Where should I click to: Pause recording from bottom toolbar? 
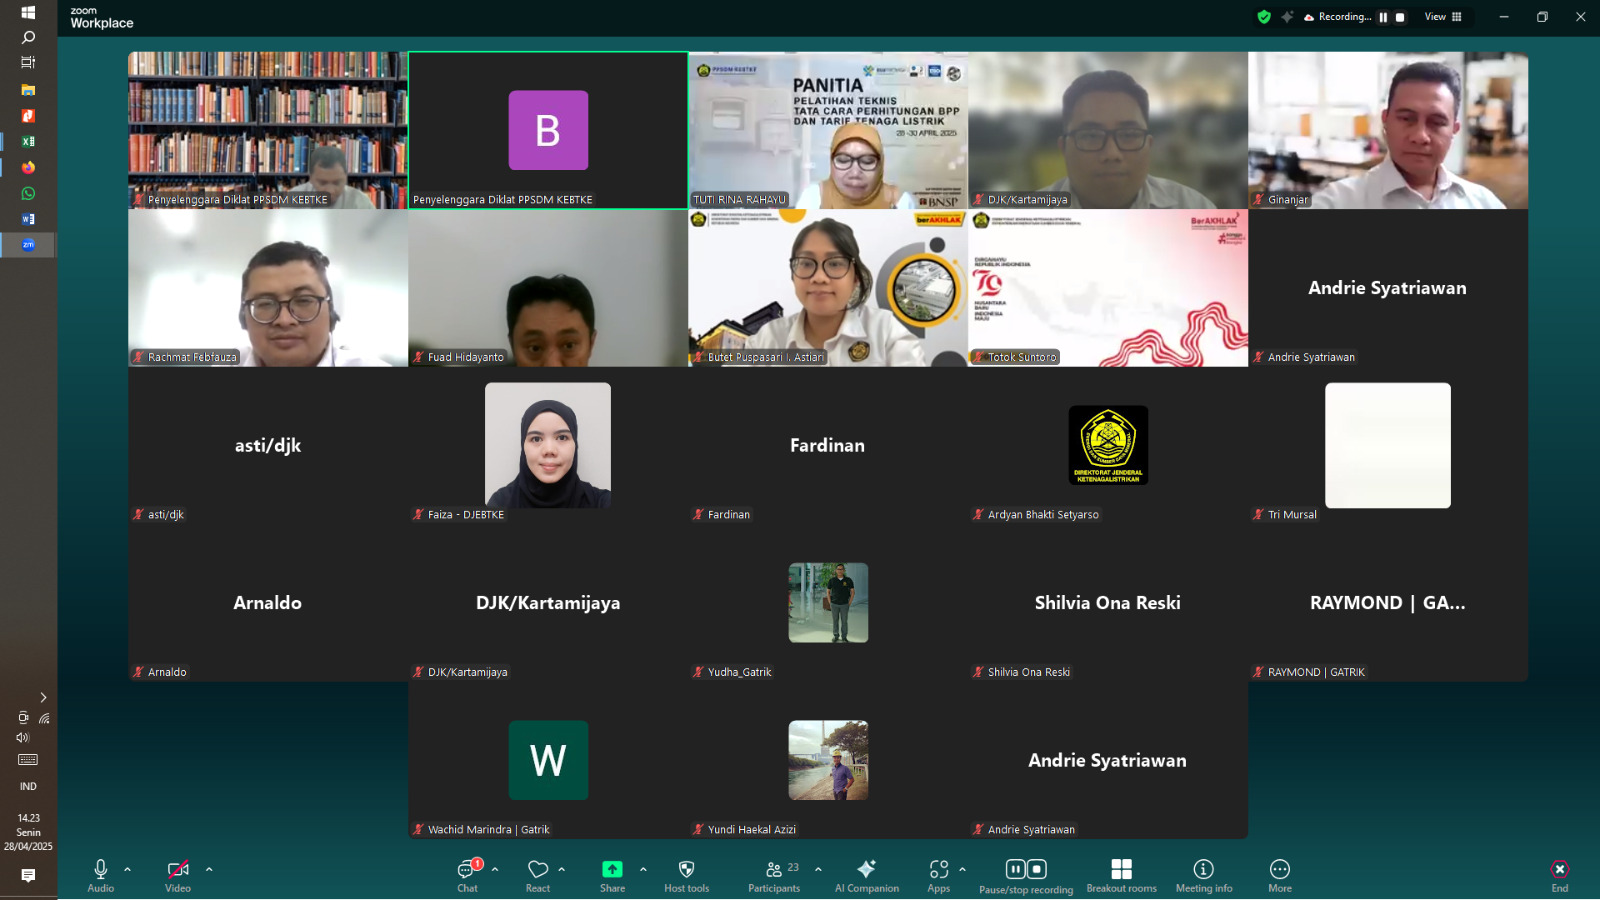pyautogui.click(x=1015, y=869)
